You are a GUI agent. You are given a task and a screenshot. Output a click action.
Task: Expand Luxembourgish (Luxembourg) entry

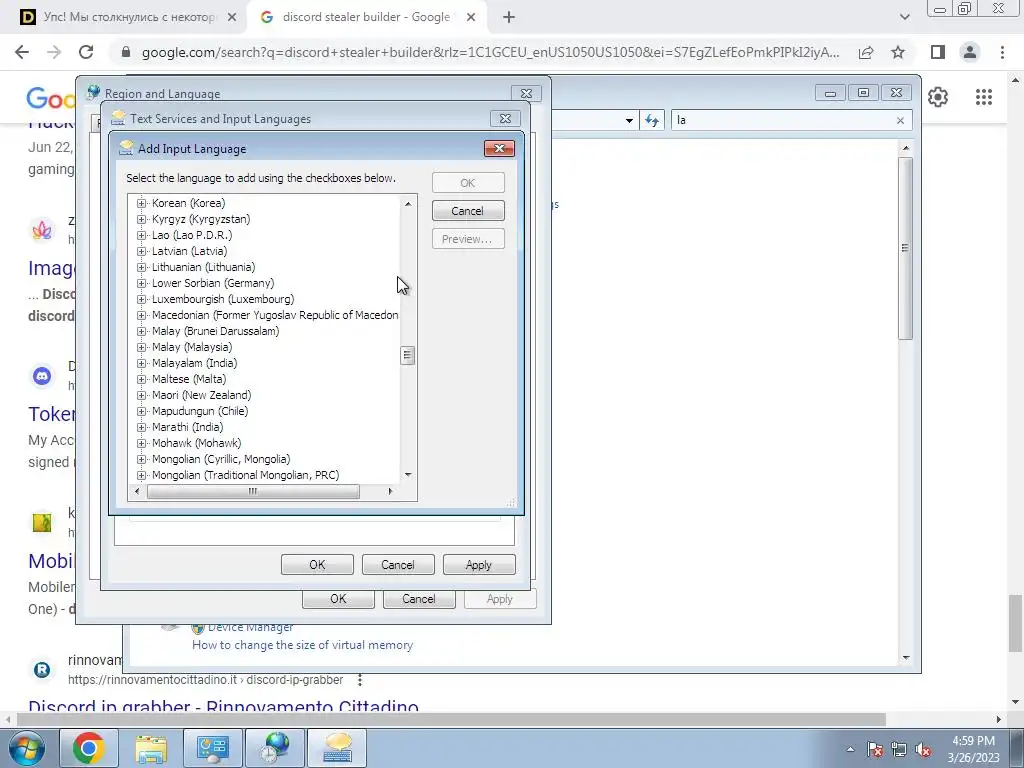click(141, 299)
